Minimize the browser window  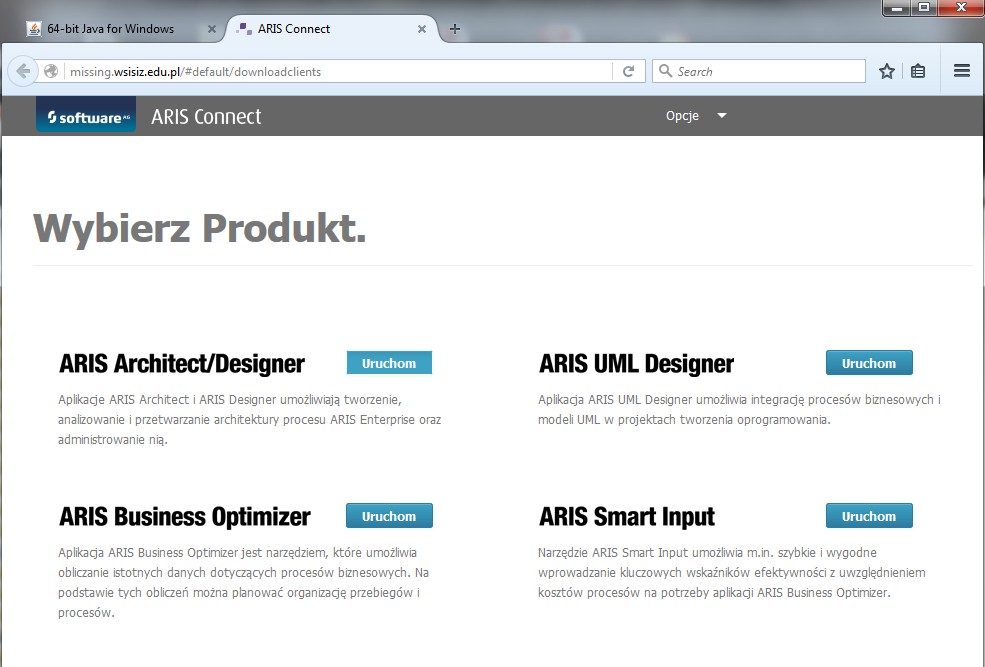(897, 8)
